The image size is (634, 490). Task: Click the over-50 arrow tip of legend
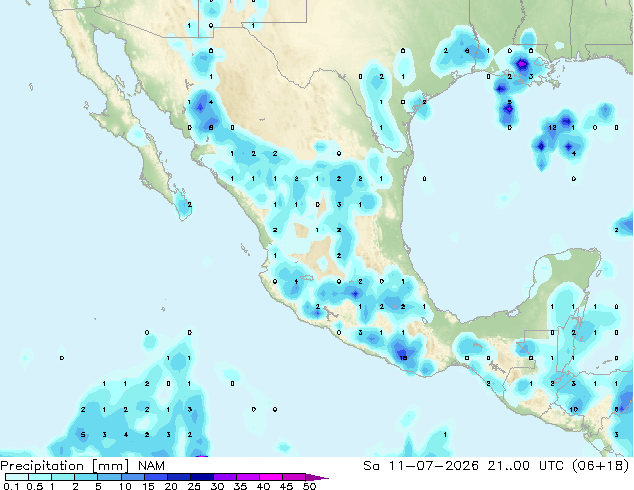click(317, 477)
